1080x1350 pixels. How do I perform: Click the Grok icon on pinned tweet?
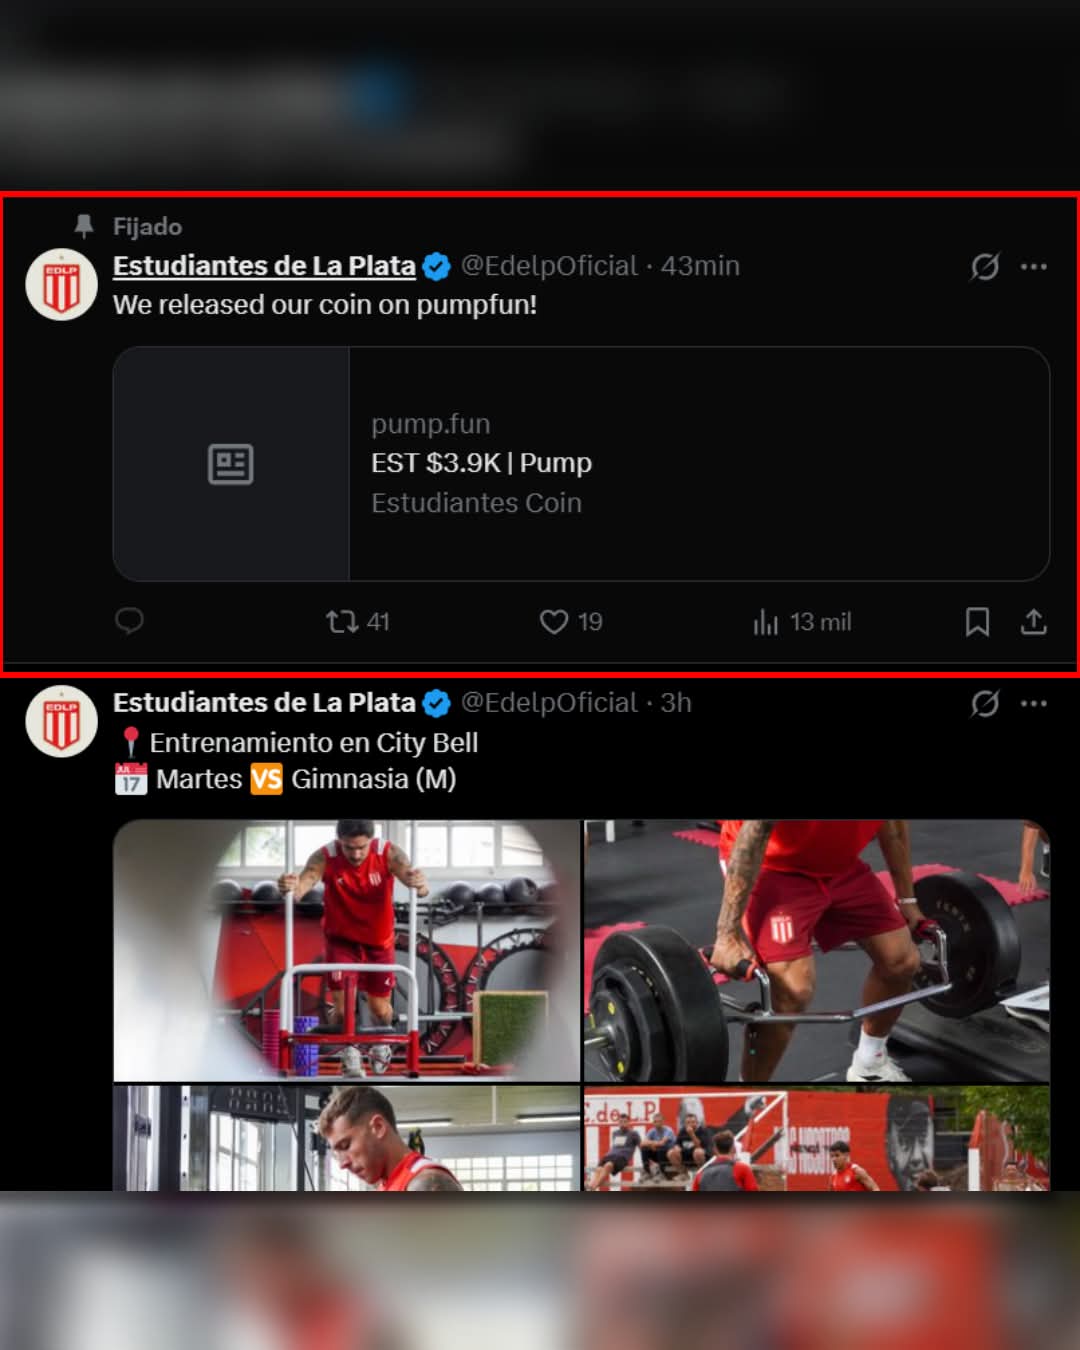pos(985,267)
